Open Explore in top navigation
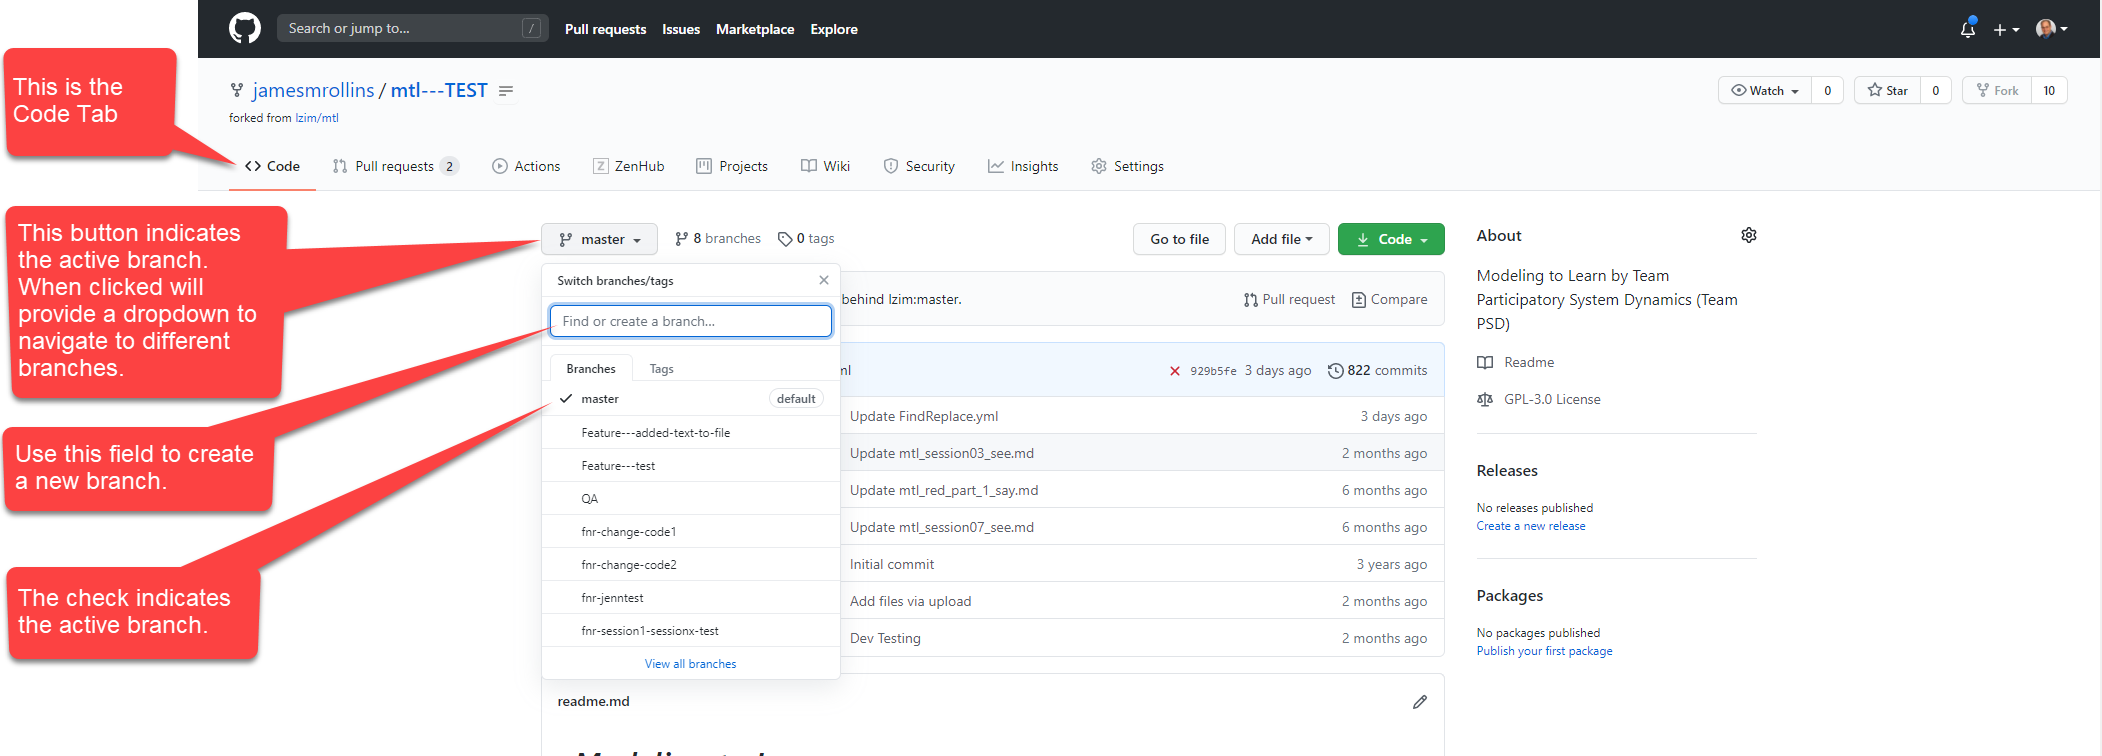 [x=834, y=29]
